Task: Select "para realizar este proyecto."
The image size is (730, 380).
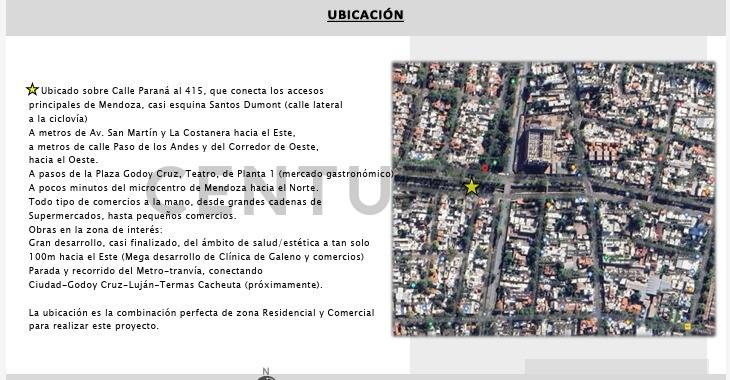Action: (x=94, y=326)
